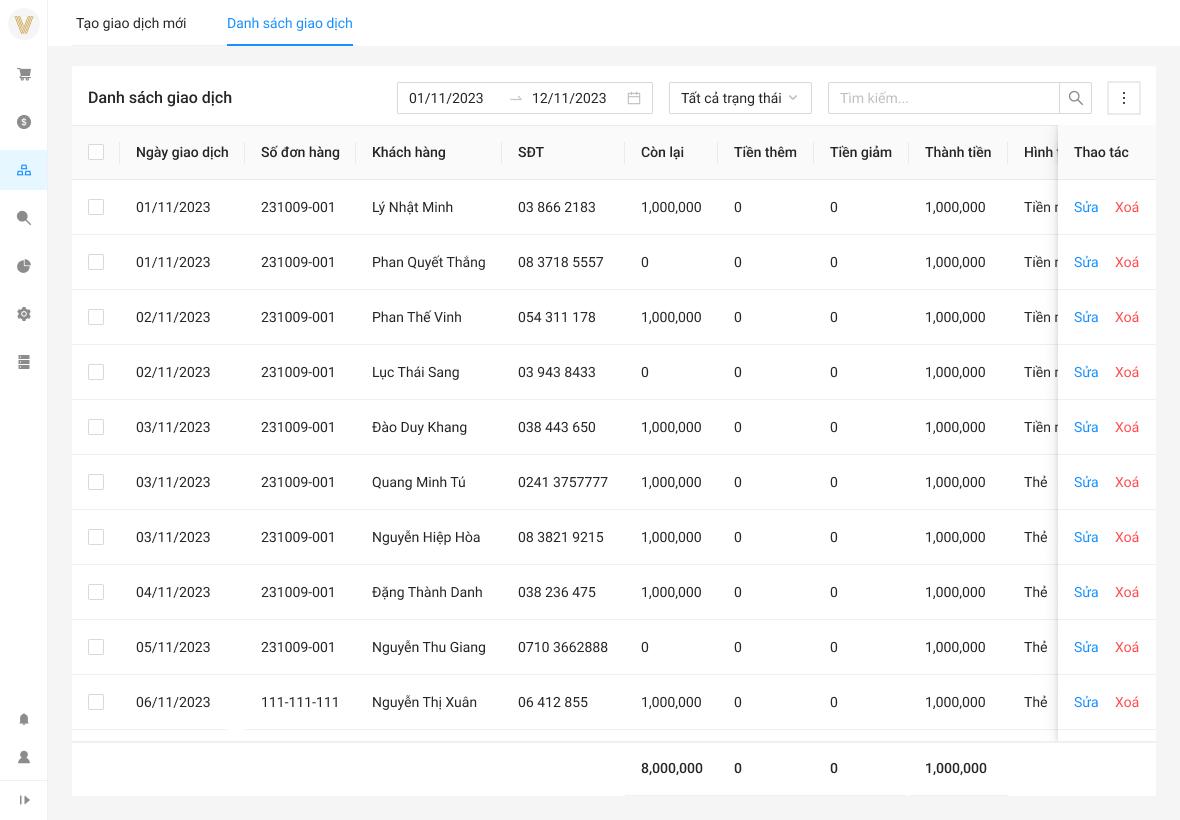Open the dollar coin sidebar icon
The height and width of the screenshot is (820, 1180).
coord(24,122)
